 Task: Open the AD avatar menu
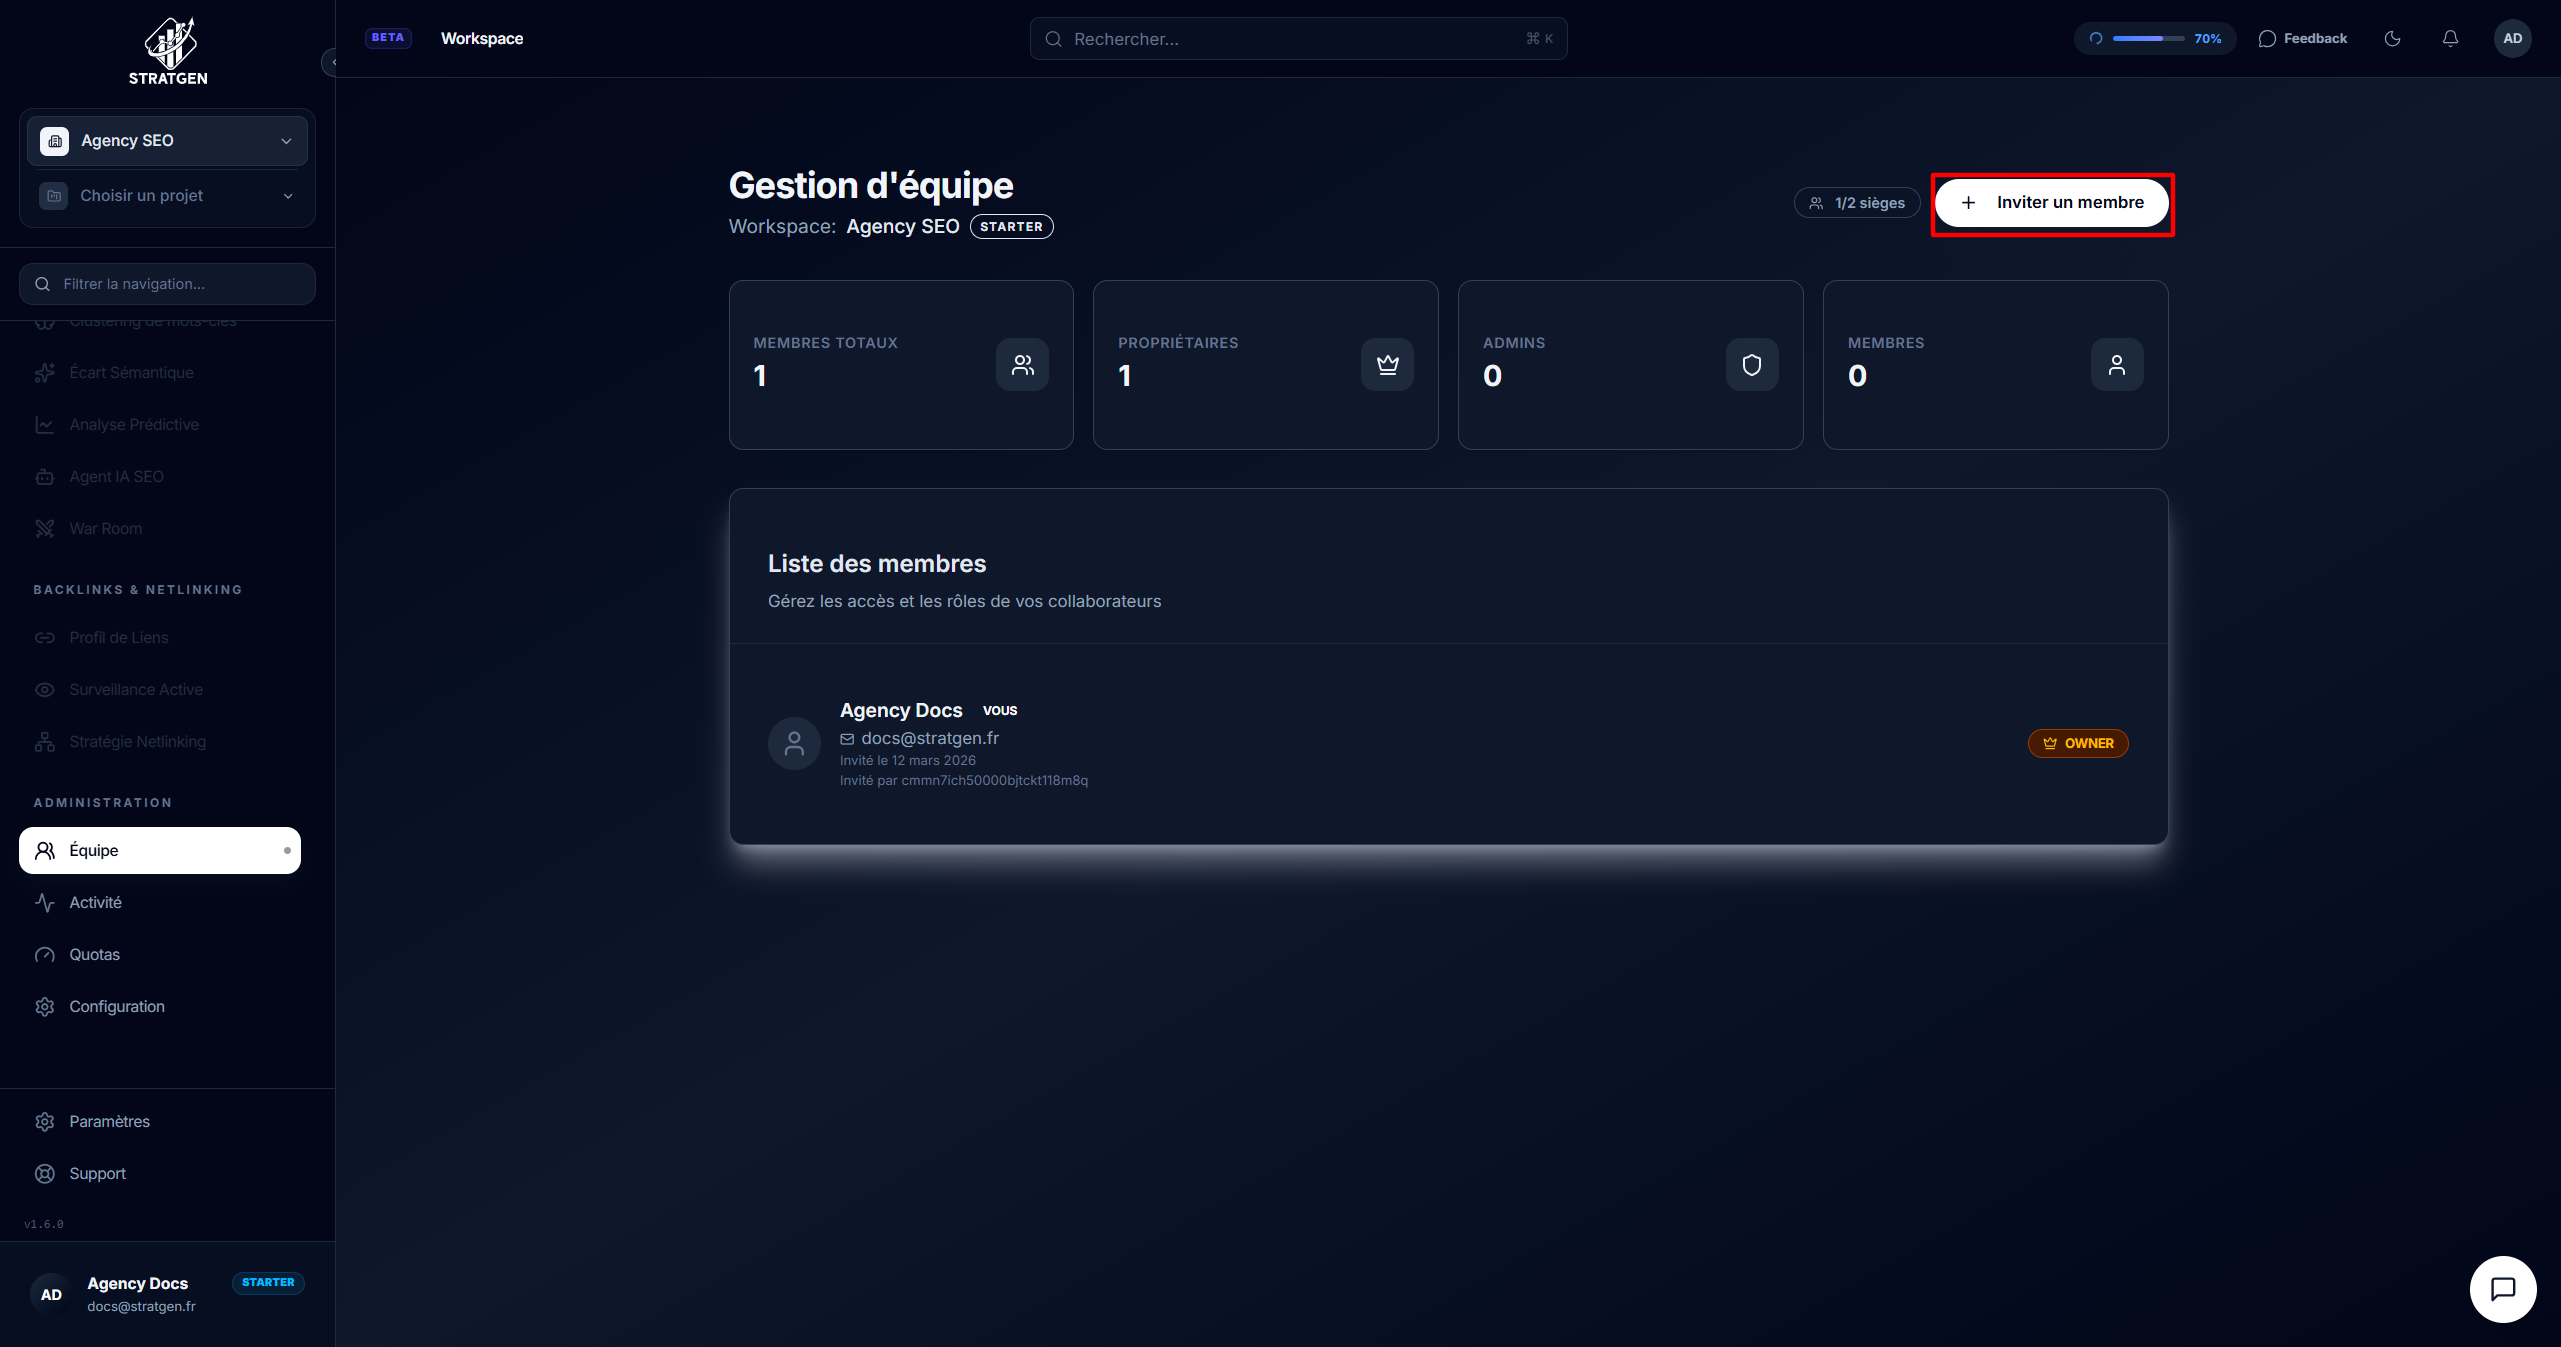point(2513,38)
